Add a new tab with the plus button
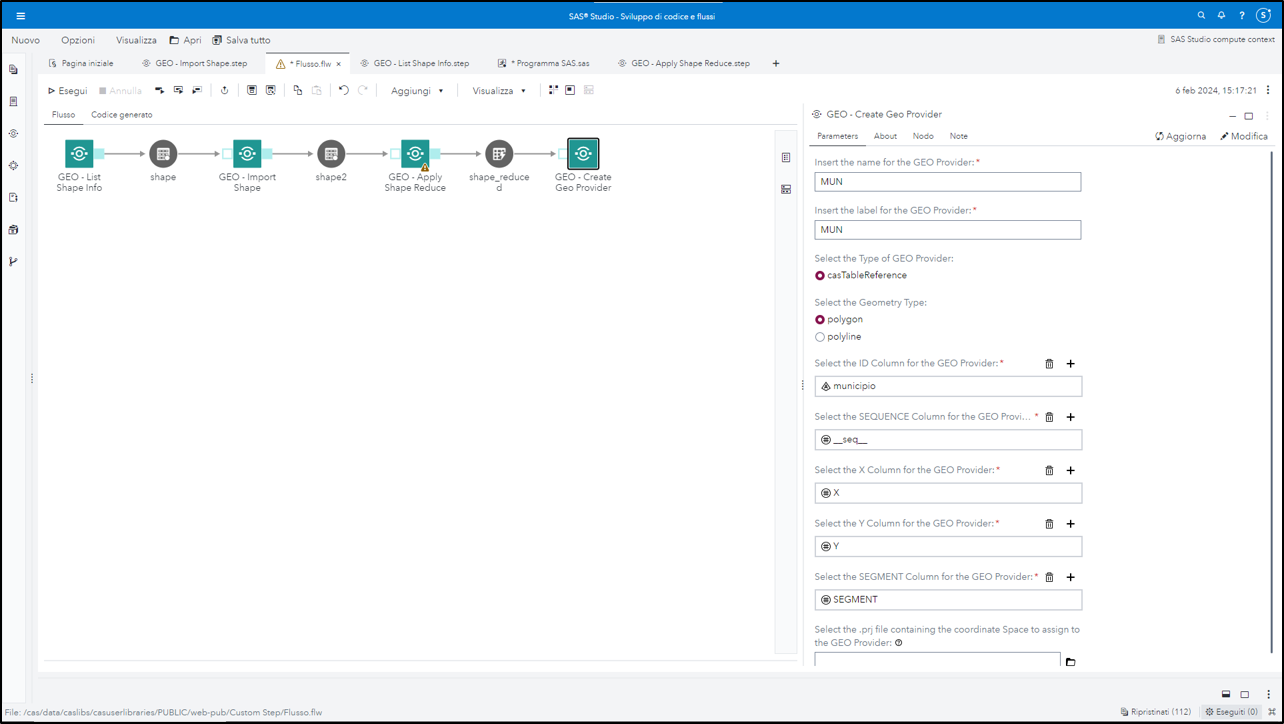This screenshot has width=1284, height=724. (x=776, y=63)
